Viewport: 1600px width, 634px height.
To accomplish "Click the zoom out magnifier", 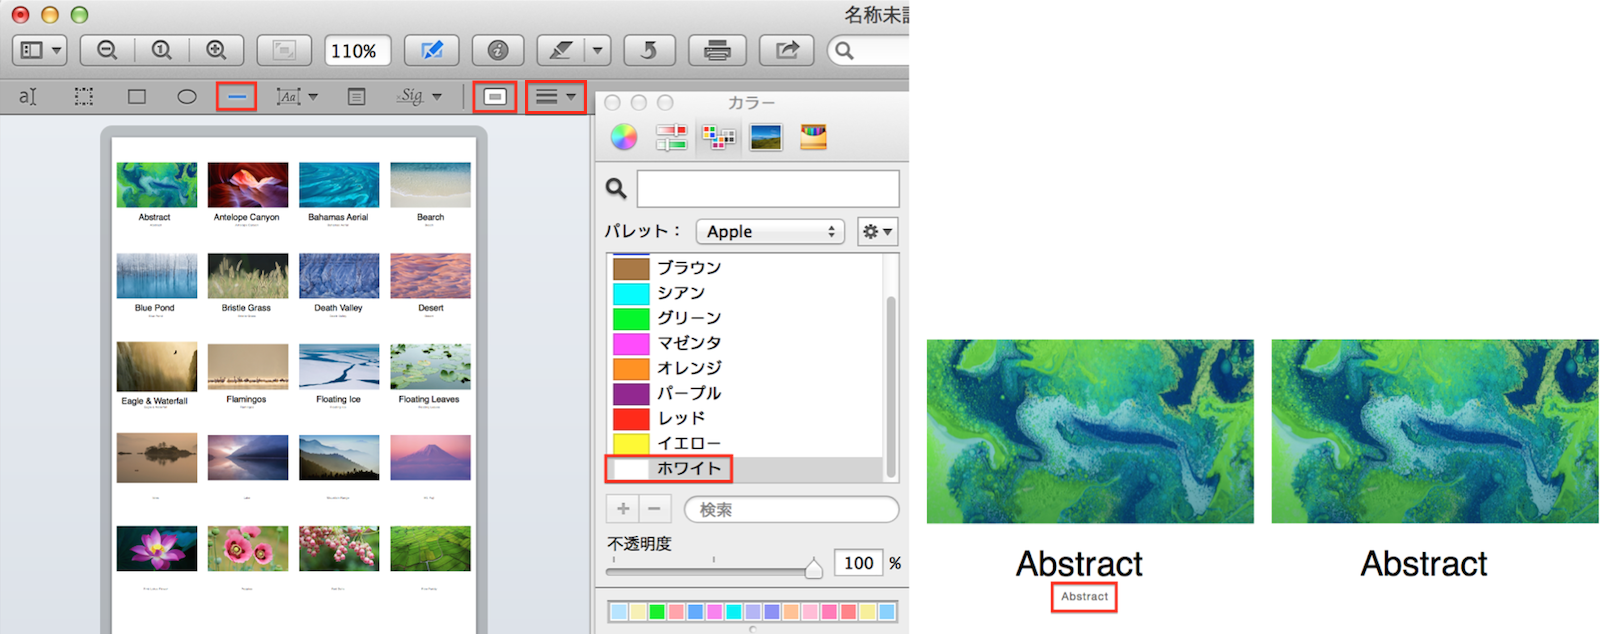I will tap(107, 50).
